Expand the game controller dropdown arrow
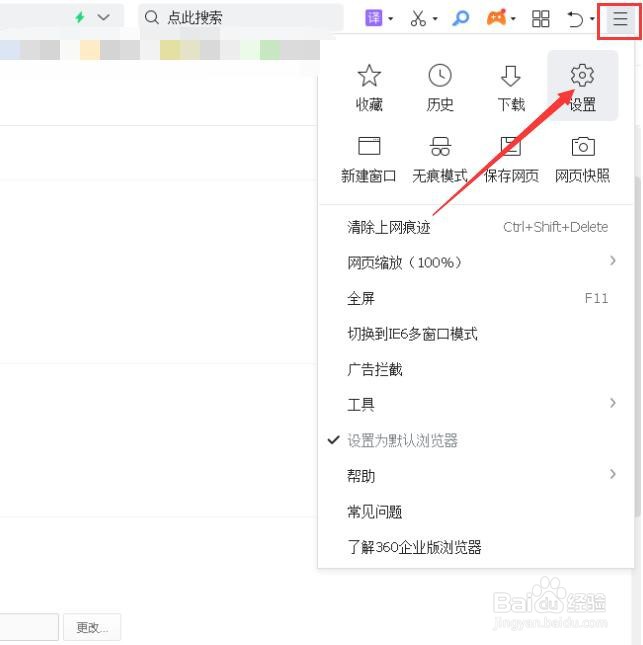Image resolution: width=643 pixels, height=645 pixels. coord(513,19)
